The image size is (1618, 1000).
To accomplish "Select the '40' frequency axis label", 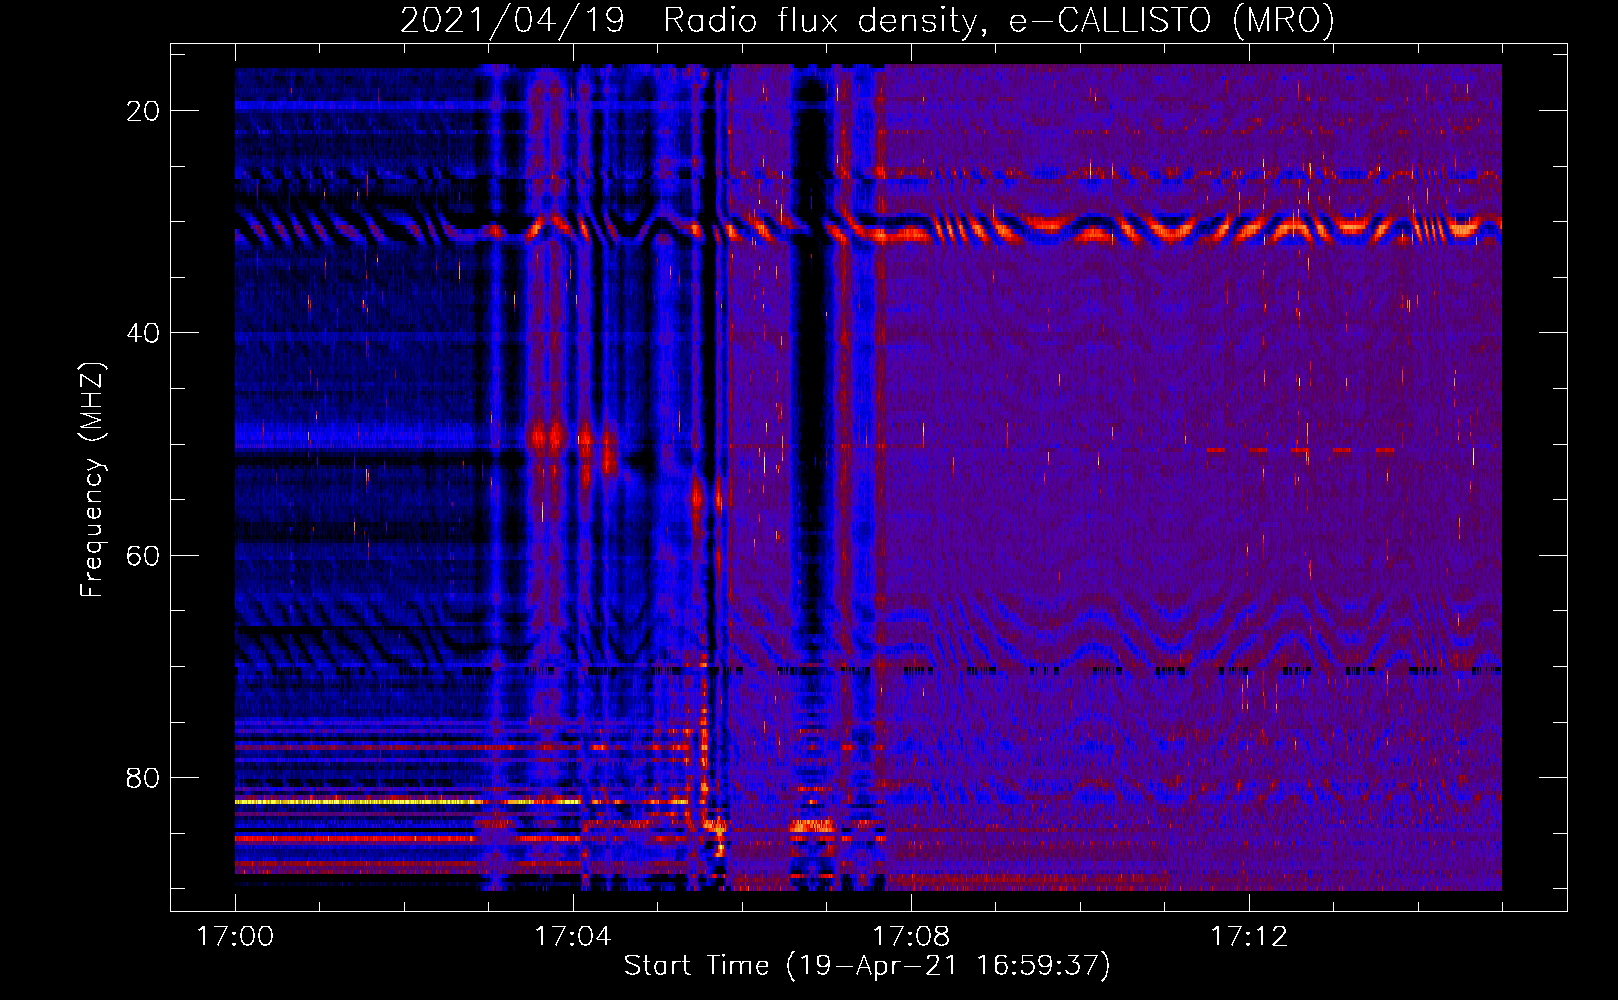I will [x=143, y=333].
